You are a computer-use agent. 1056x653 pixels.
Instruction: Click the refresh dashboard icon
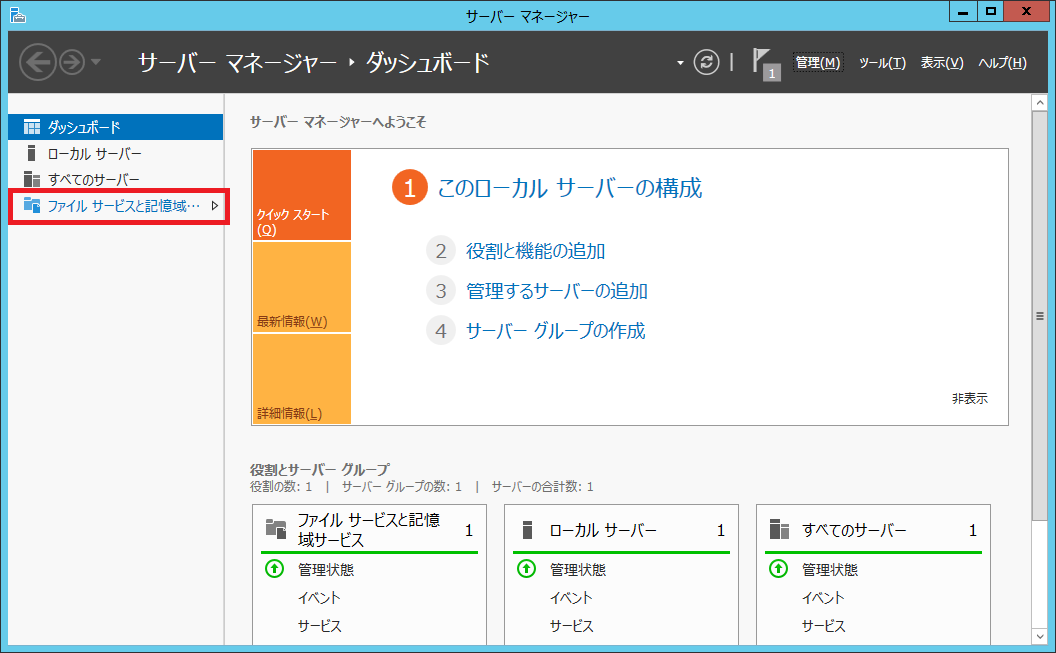click(707, 62)
